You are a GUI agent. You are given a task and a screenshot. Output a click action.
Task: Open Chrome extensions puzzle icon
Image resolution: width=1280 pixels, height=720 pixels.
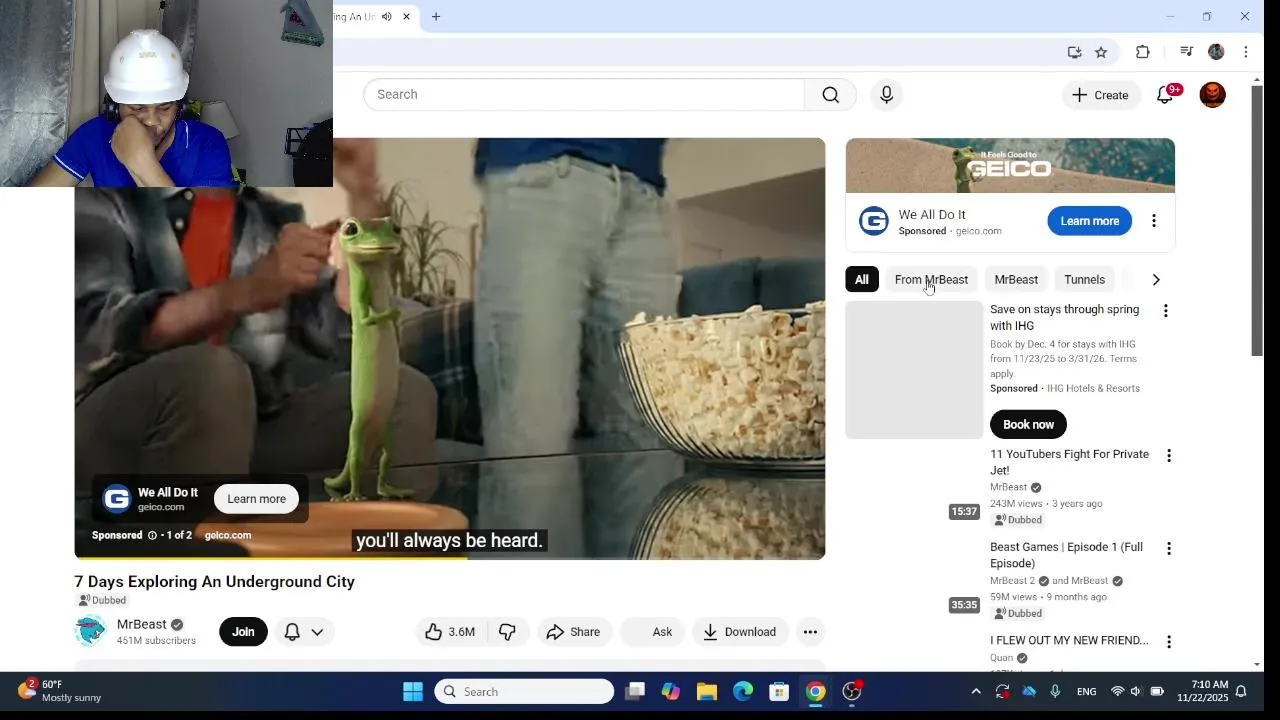click(x=1143, y=52)
